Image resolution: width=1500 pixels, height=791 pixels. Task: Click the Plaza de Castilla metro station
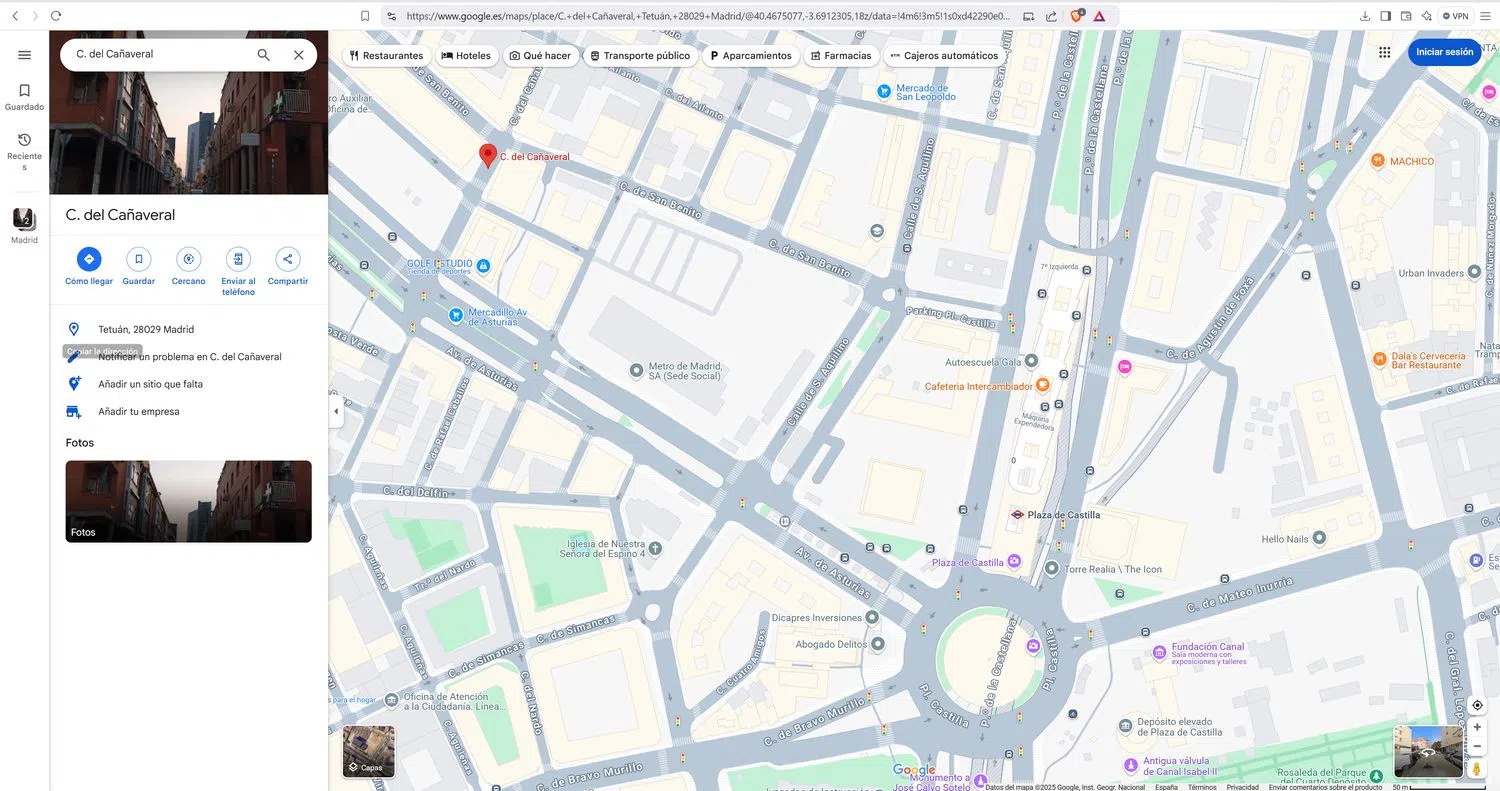point(1017,515)
